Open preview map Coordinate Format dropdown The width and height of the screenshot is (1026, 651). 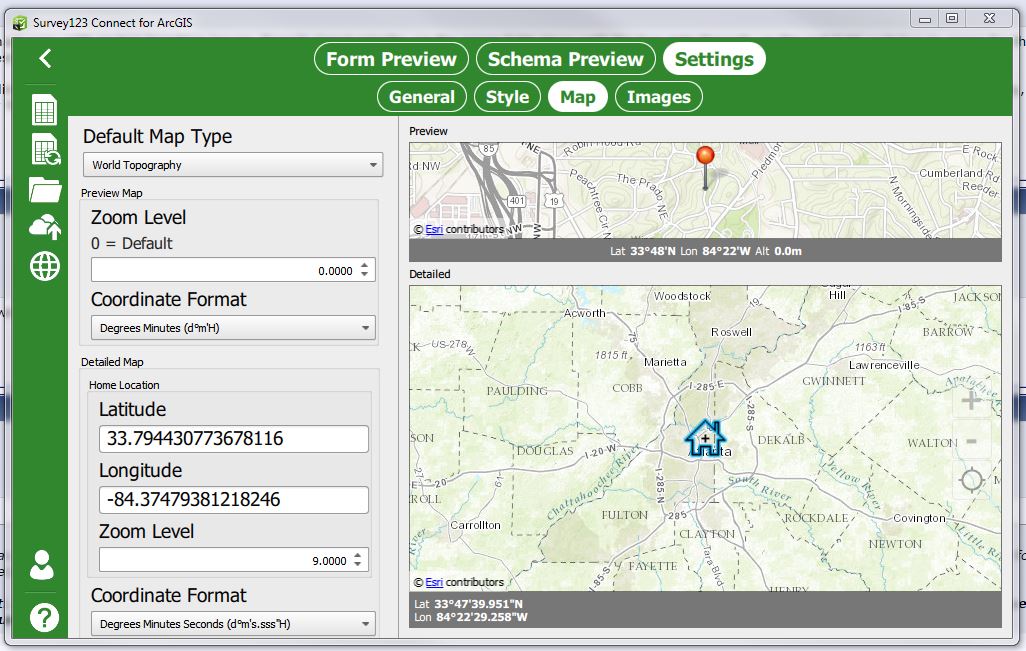click(x=233, y=328)
